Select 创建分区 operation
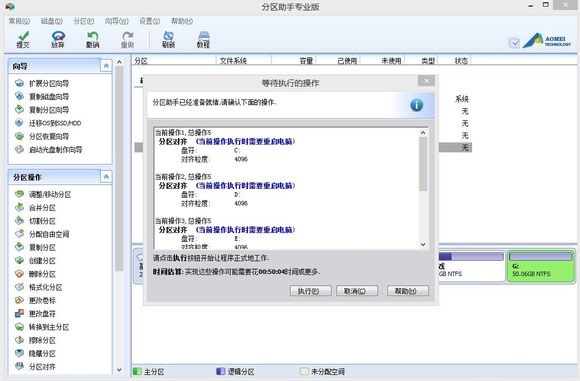 pos(35,261)
